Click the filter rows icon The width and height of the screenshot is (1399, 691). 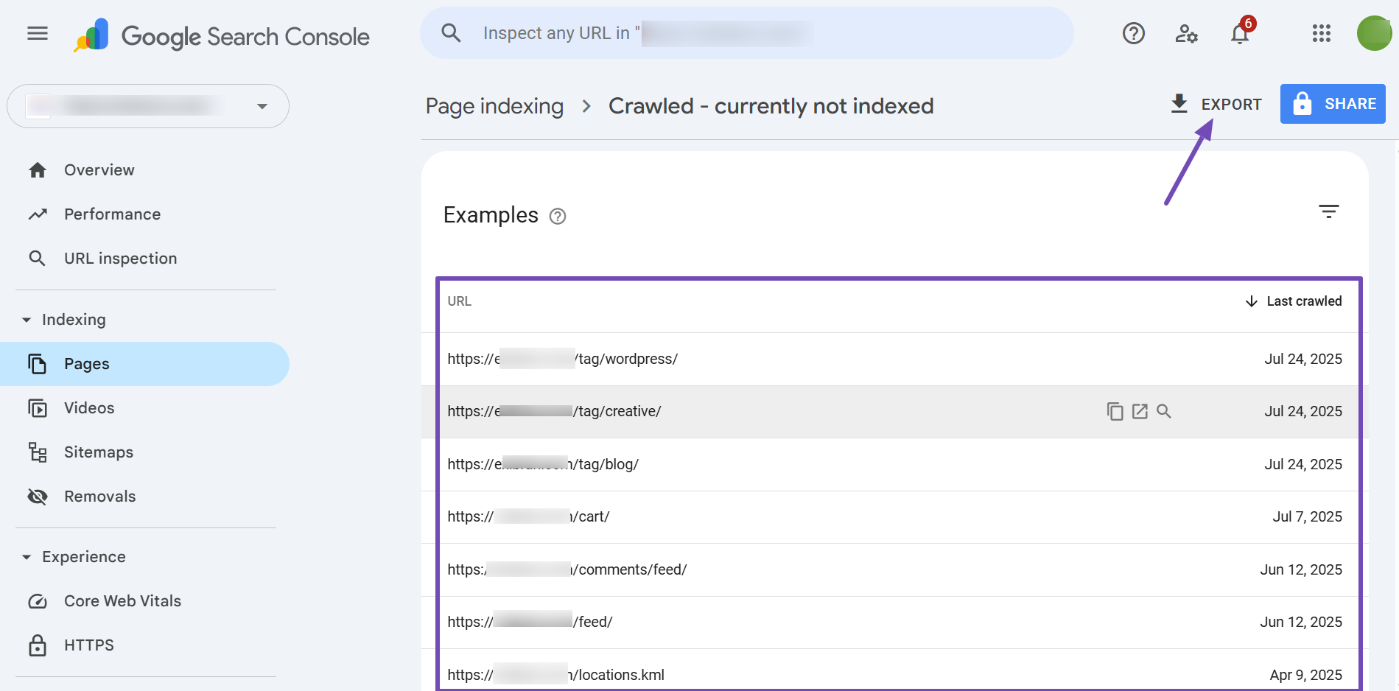point(1328,212)
